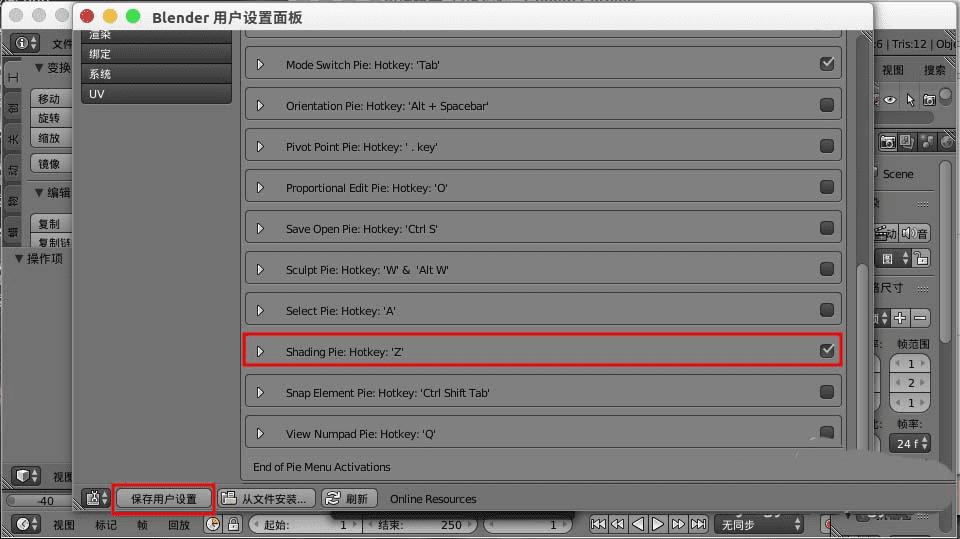
Task: Click the 旋转 rotate button
Action: pyautogui.click(x=51, y=118)
